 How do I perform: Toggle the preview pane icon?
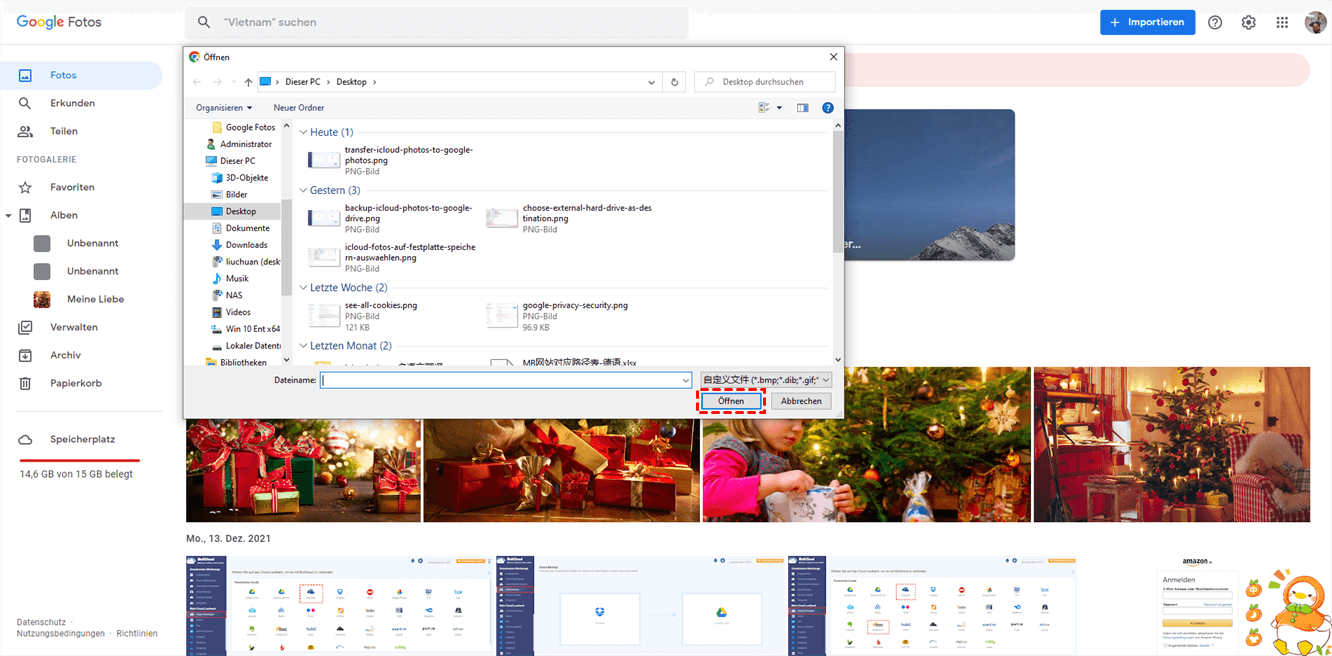point(802,108)
